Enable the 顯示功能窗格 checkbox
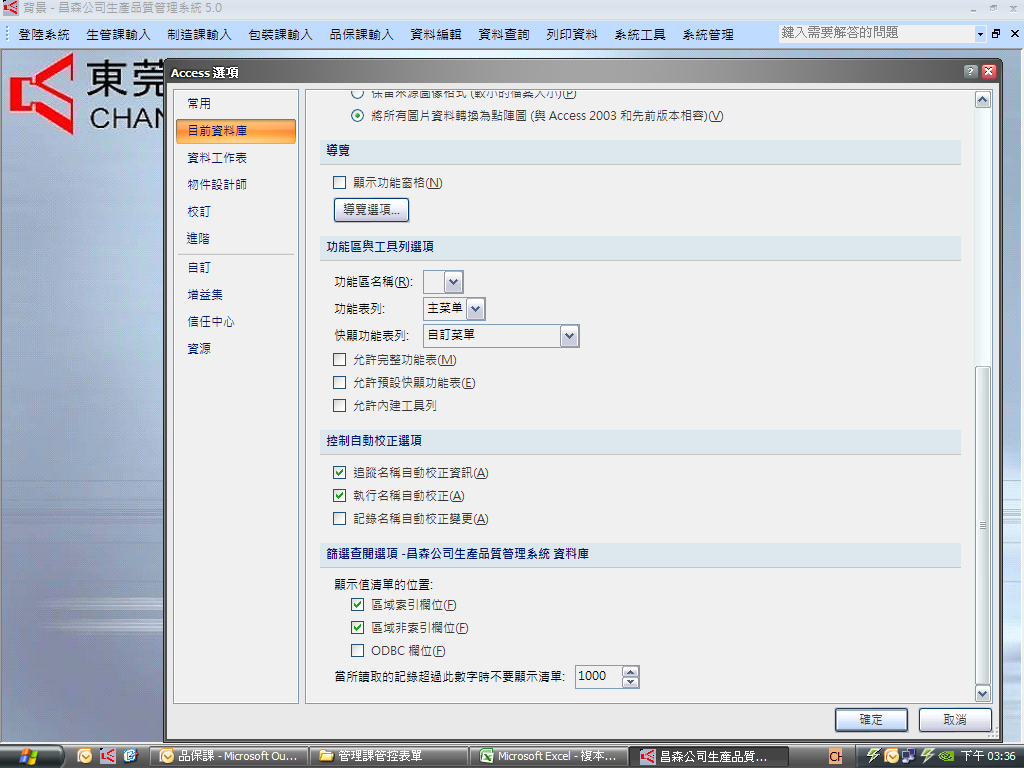The image size is (1024, 768). pyautogui.click(x=339, y=183)
